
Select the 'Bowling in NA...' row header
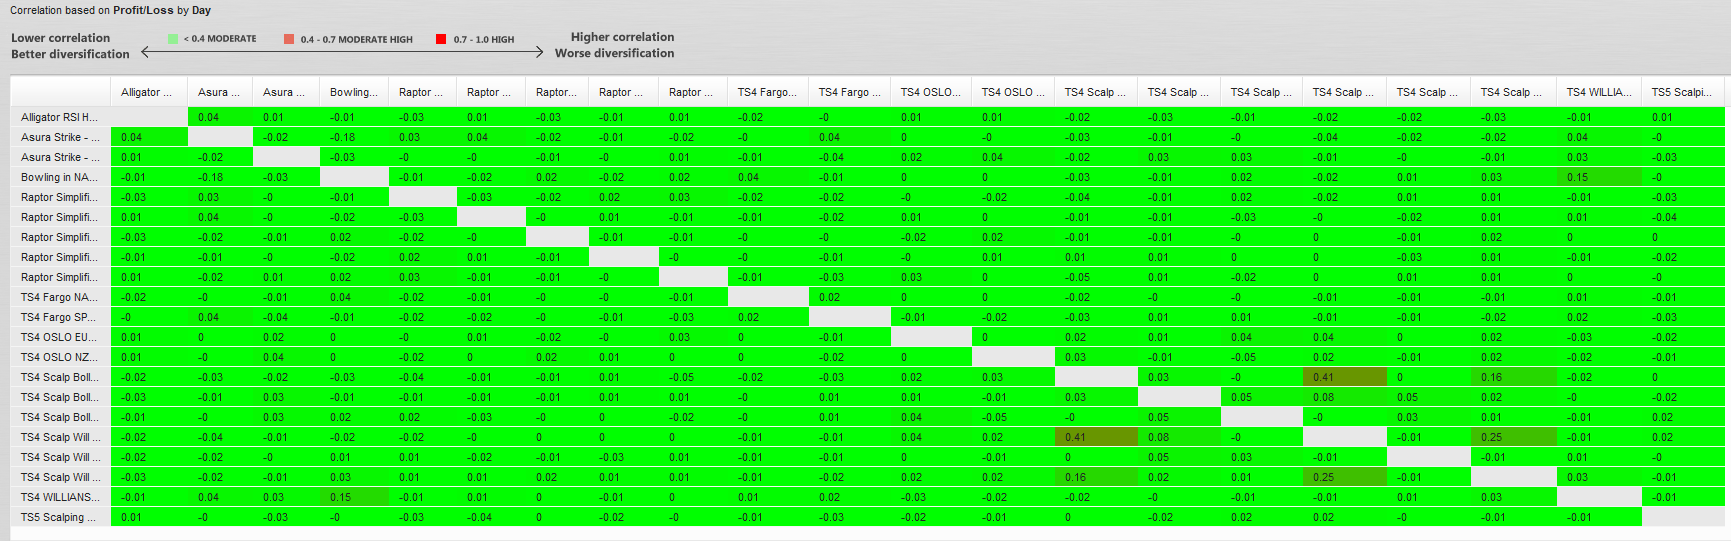pyautogui.click(x=60, y=177)
